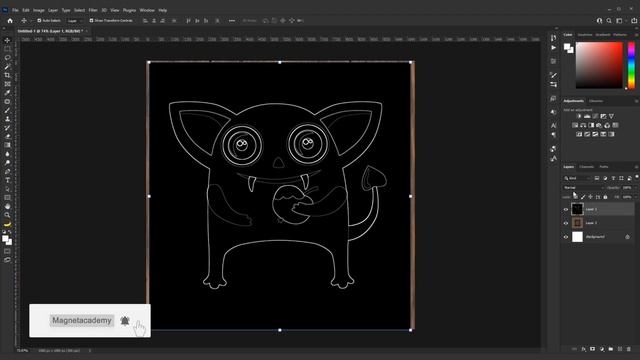Click the notification bell beside Magnetacademy
Image resolution: width=640 pixels, height=360 pixels.
[125, 320]
